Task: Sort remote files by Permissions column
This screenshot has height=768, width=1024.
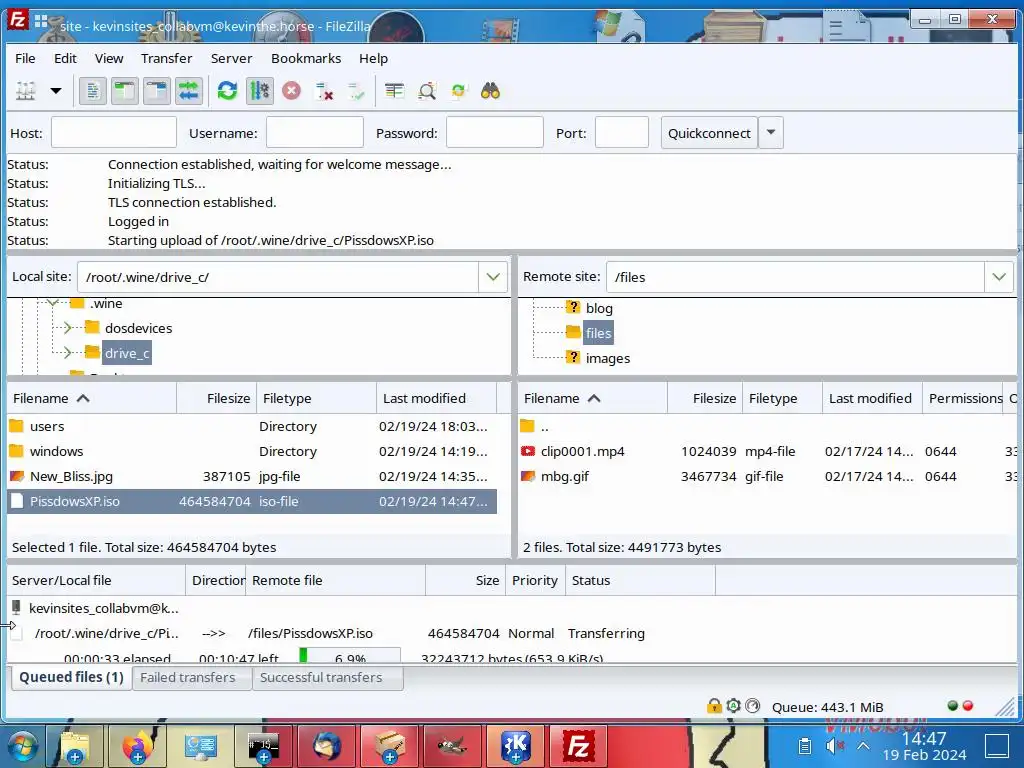Action: click(x=965, y=398)
